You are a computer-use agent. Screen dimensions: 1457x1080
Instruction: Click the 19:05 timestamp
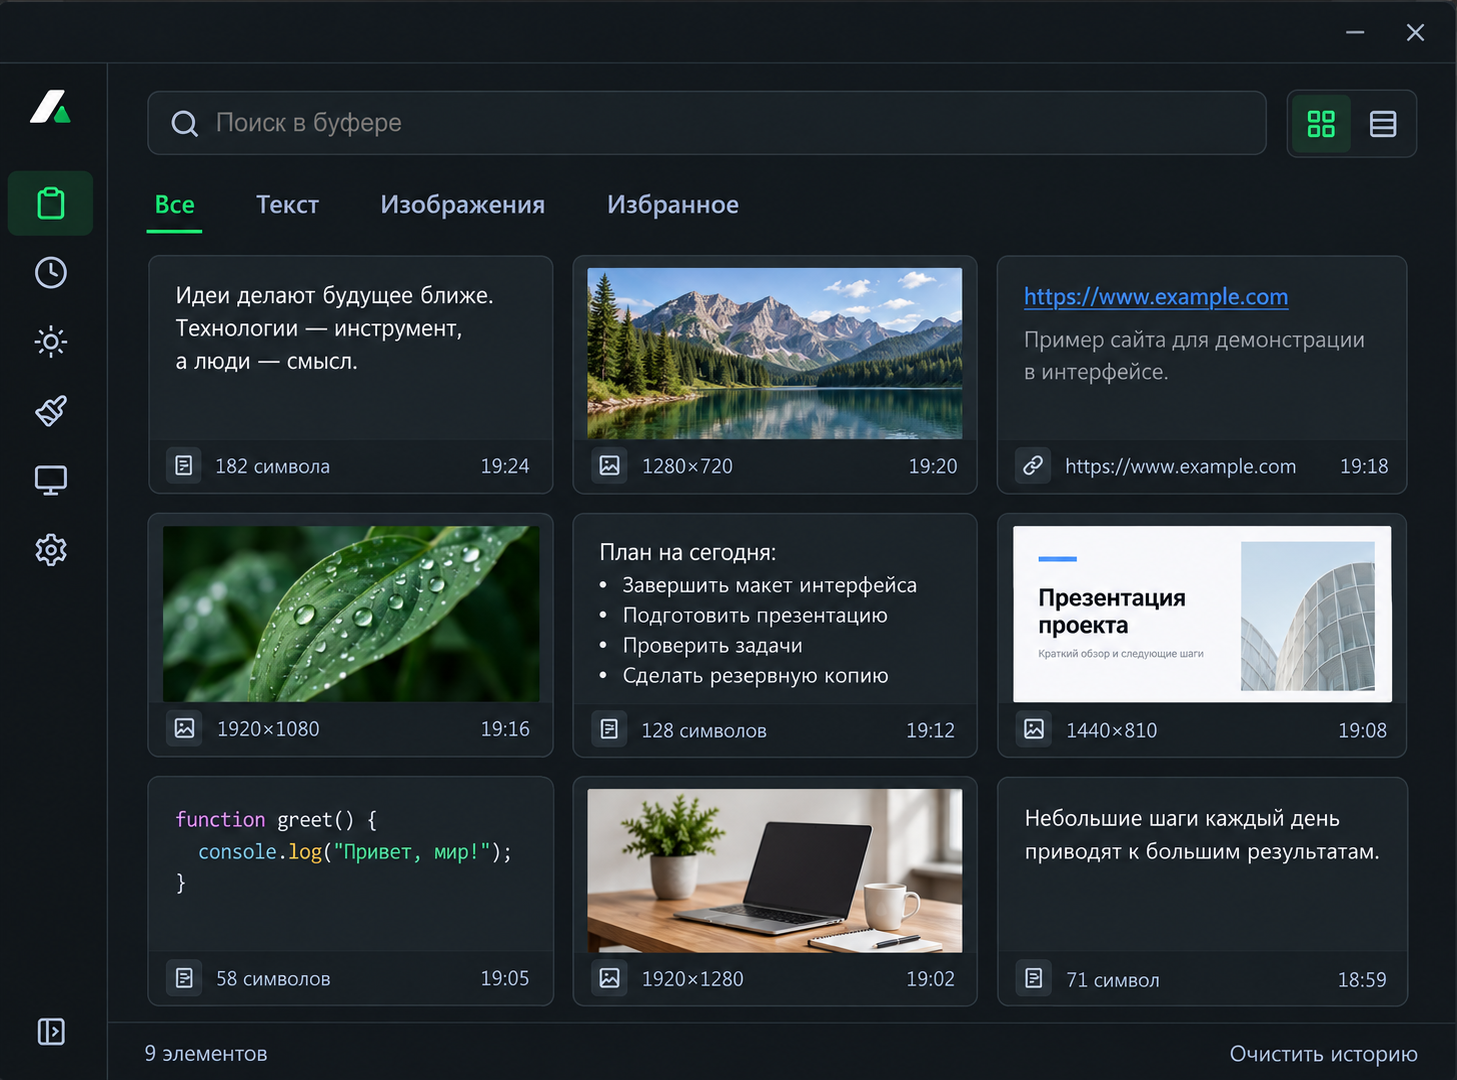[x=505, y=978]
